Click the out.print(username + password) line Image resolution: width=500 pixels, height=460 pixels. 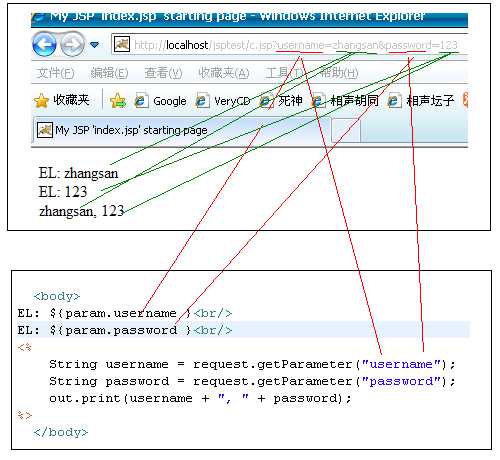click(200, 398)
